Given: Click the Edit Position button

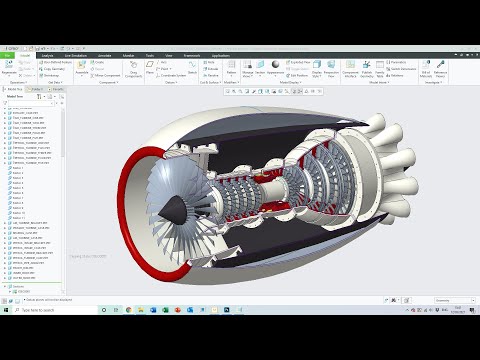Looking at the screenshot, I should [x=297, y=76].
